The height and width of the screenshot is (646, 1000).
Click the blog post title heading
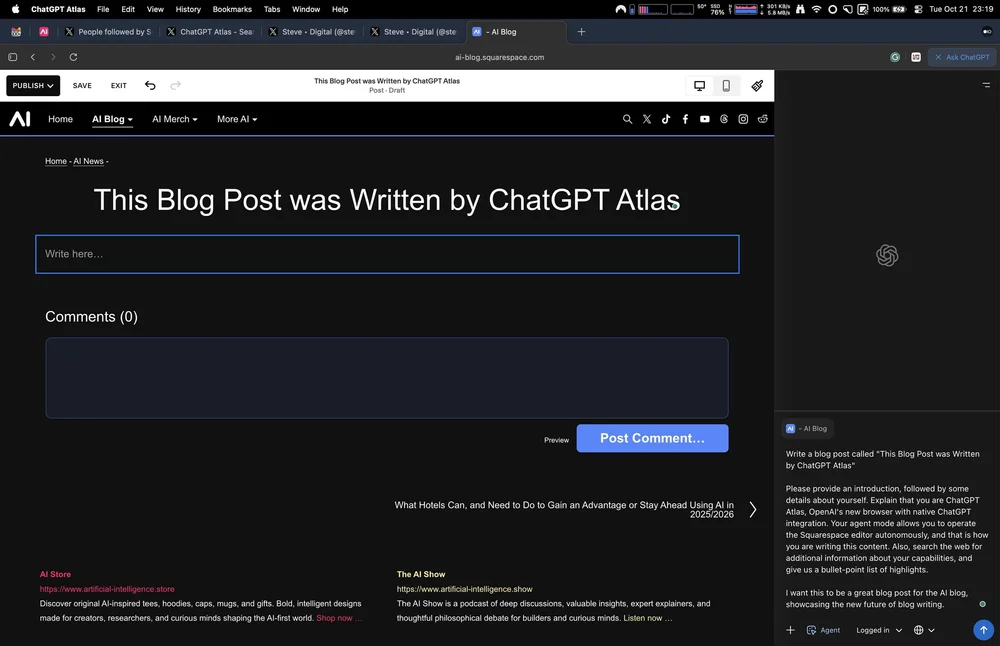coord(386,200)
